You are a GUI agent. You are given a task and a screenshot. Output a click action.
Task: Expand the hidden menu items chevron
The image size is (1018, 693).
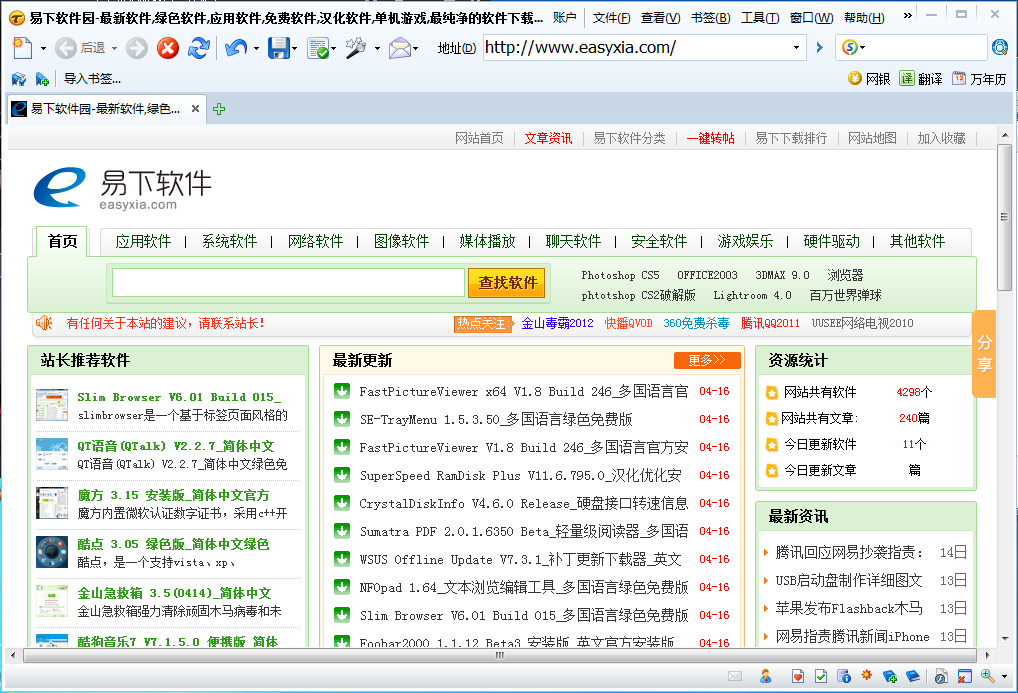pos(908,17)
